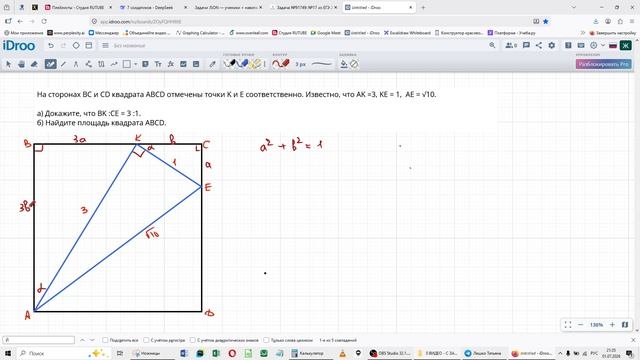Click the iDroo logo

click(19, 46)
